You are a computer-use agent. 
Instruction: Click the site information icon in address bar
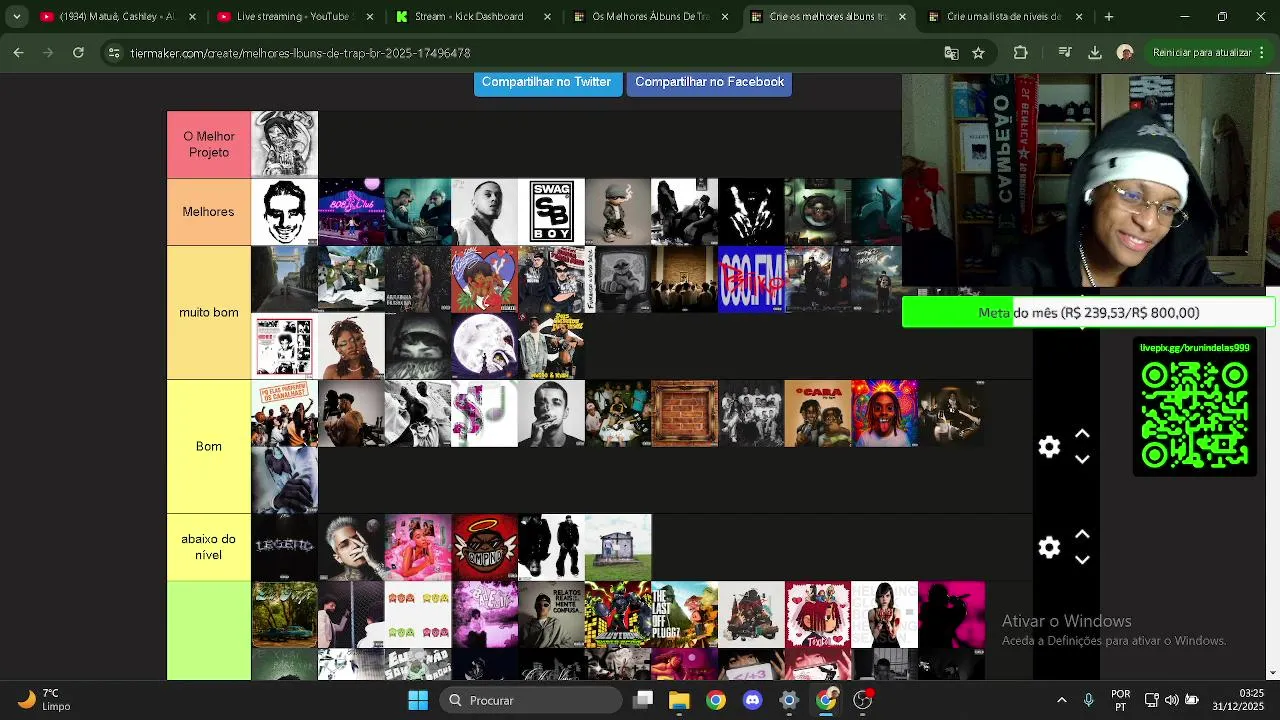pos(114,53)
